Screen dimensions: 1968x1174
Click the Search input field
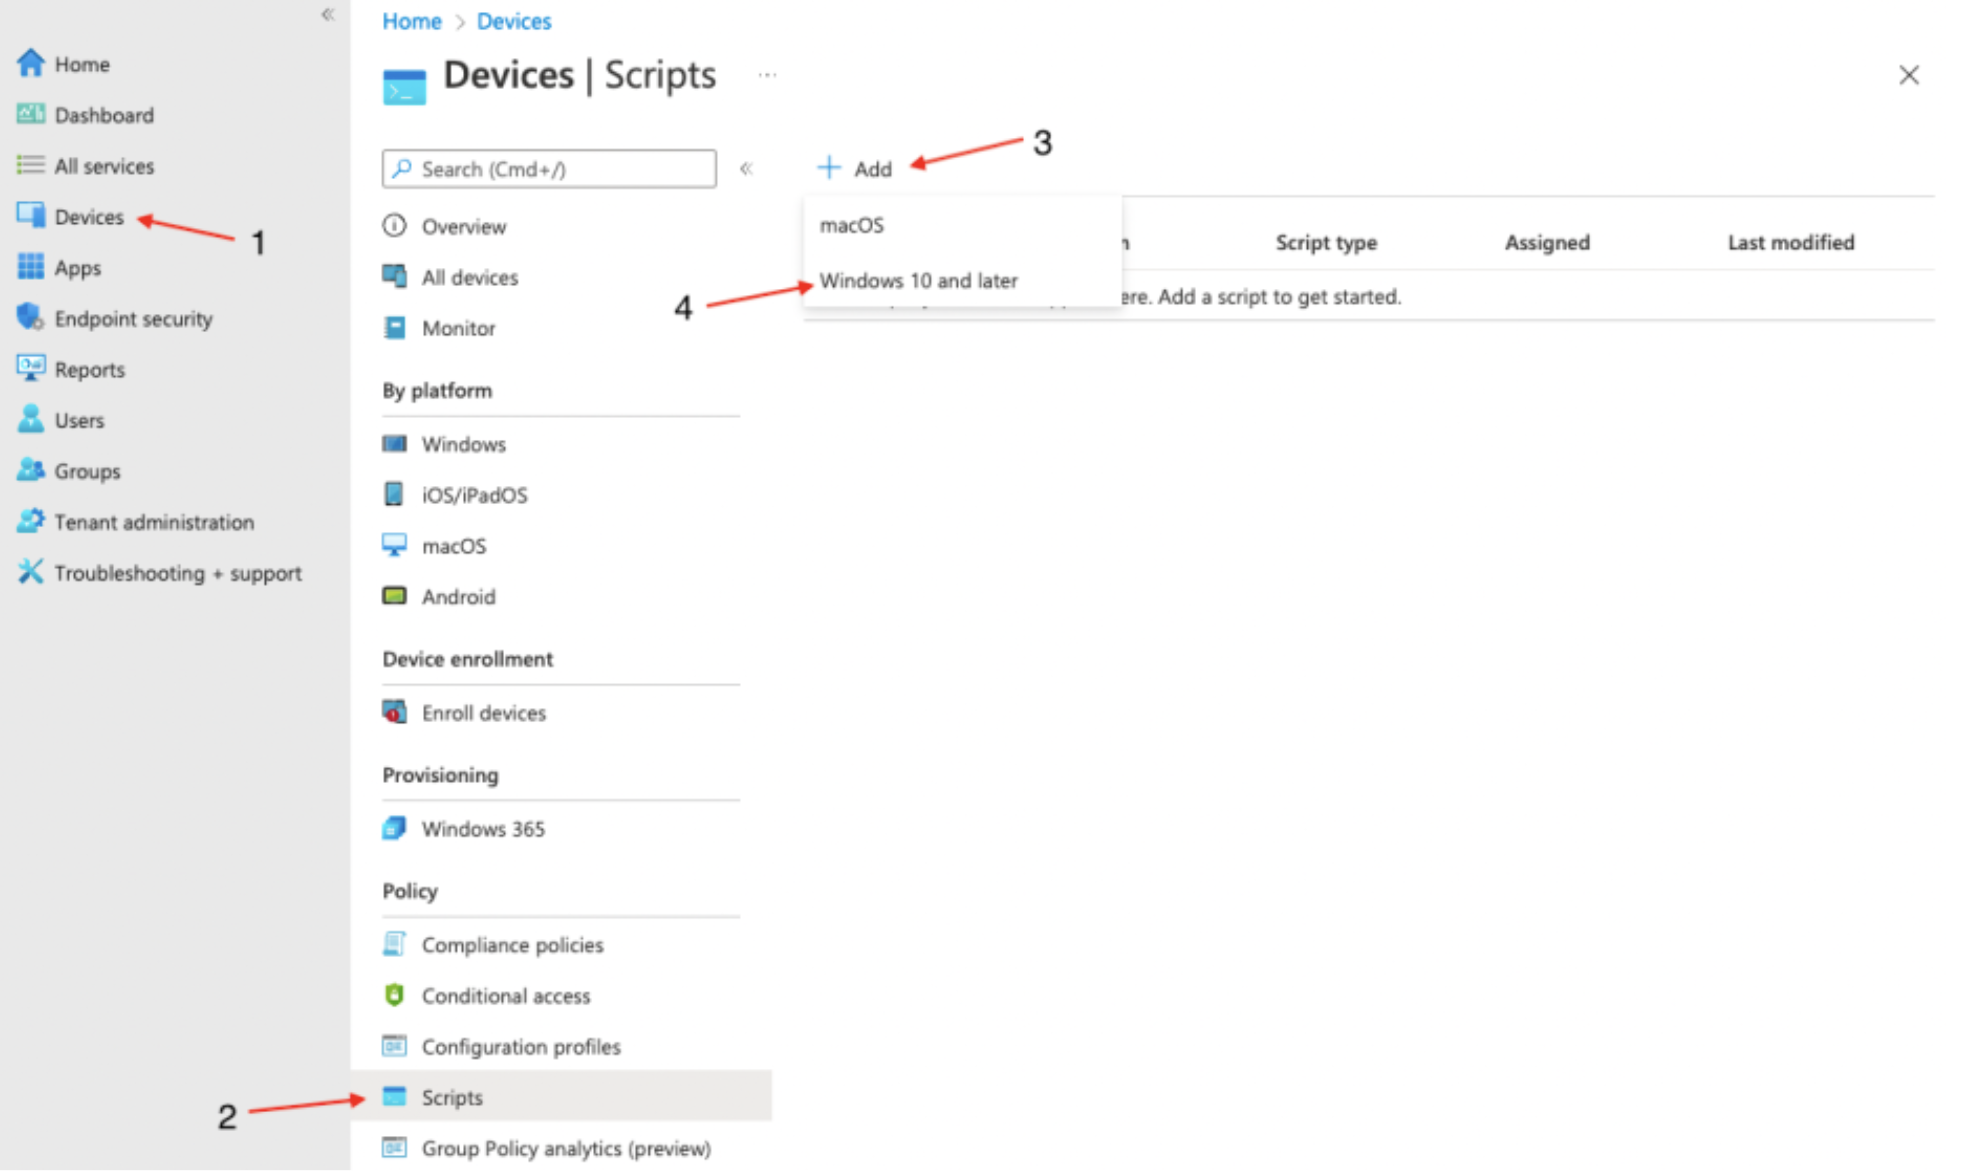(x=549, y=169)
